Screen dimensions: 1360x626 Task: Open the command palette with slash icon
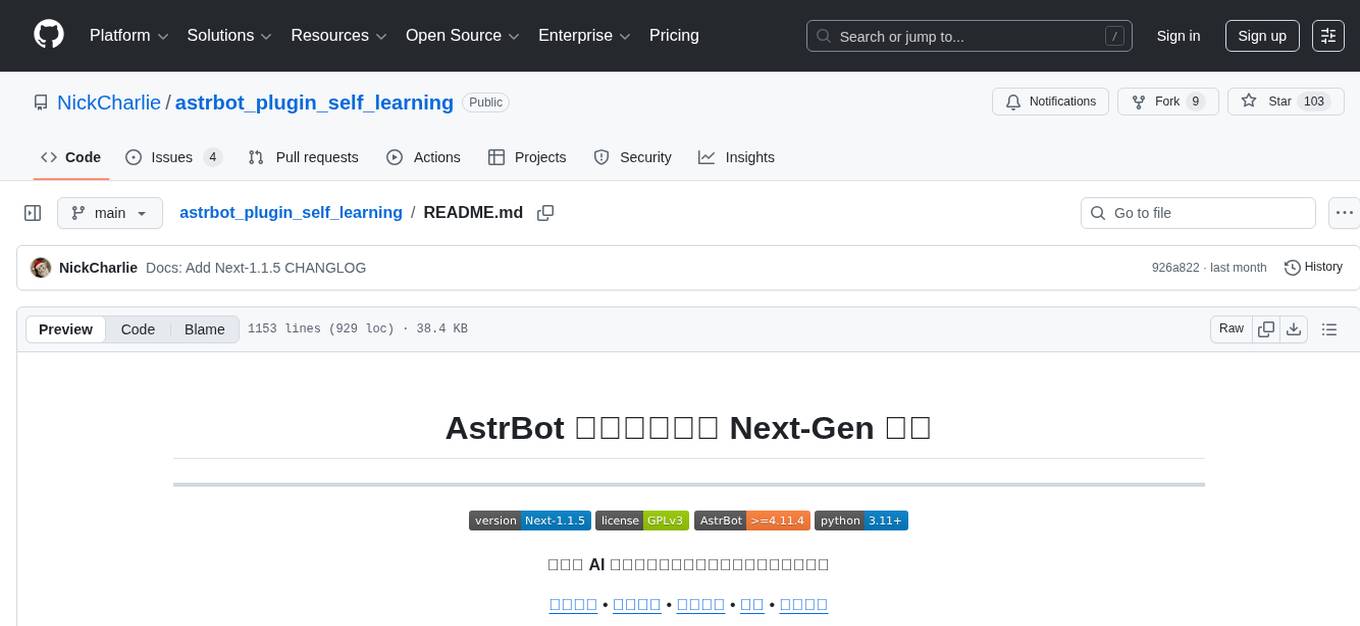point(1114,35)
